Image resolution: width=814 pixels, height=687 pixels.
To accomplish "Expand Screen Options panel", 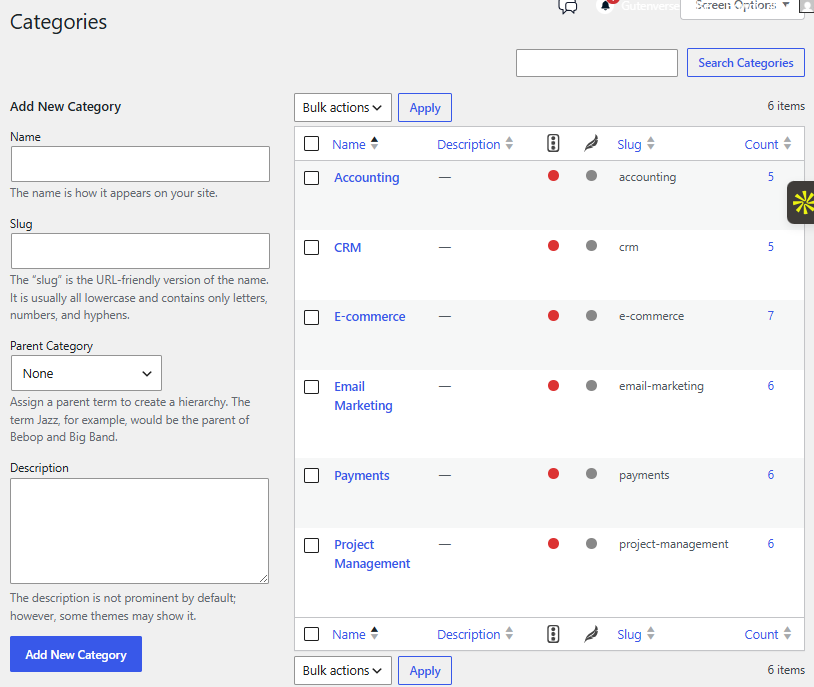I will click(742, 6).
